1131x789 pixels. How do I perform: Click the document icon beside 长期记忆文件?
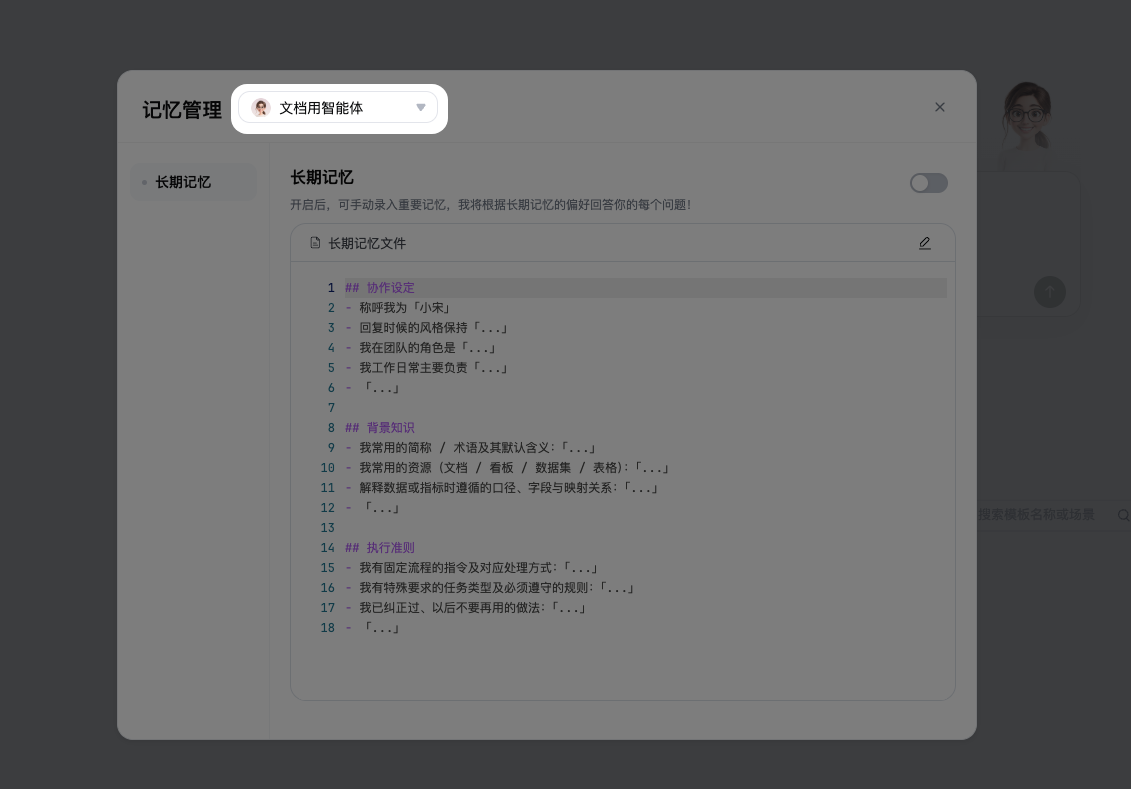[315, 243]
